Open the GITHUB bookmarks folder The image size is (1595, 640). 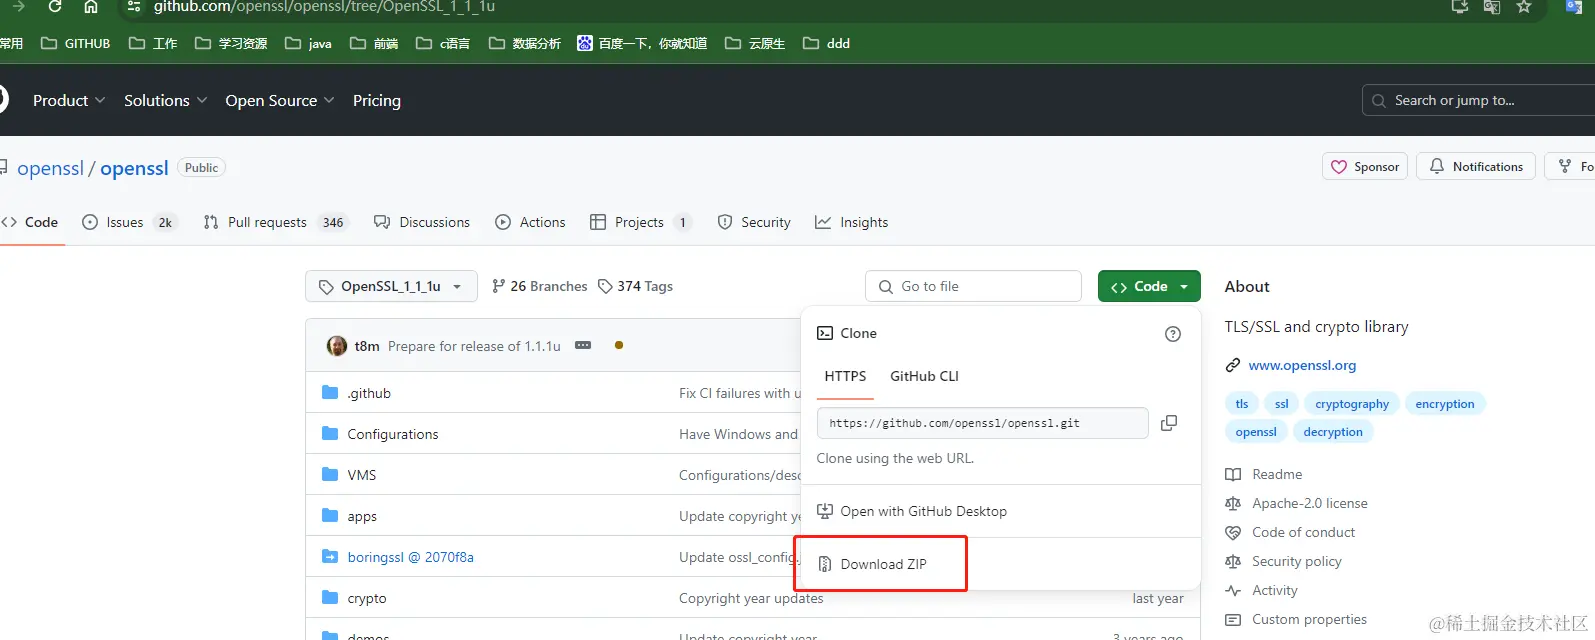[76, 43]
